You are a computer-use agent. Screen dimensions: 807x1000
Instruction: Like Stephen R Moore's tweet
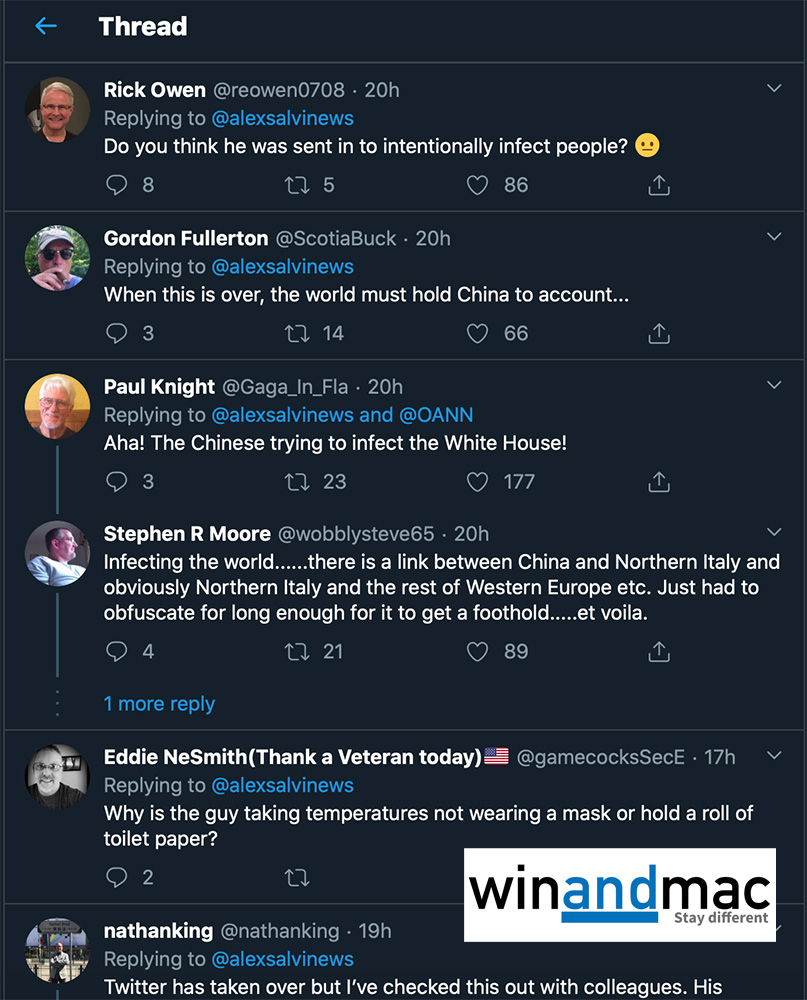click(x=478, y=652)
